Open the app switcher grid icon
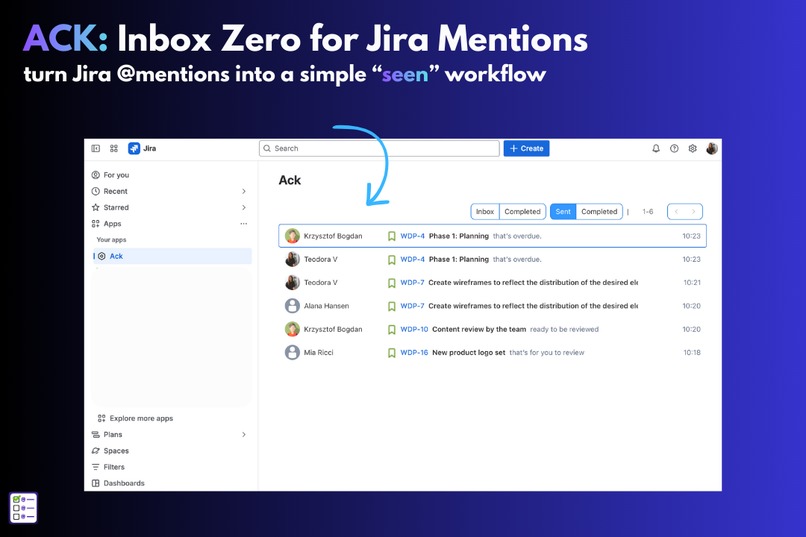The height and width of the screenshot is (537, 806). (114, 149)
